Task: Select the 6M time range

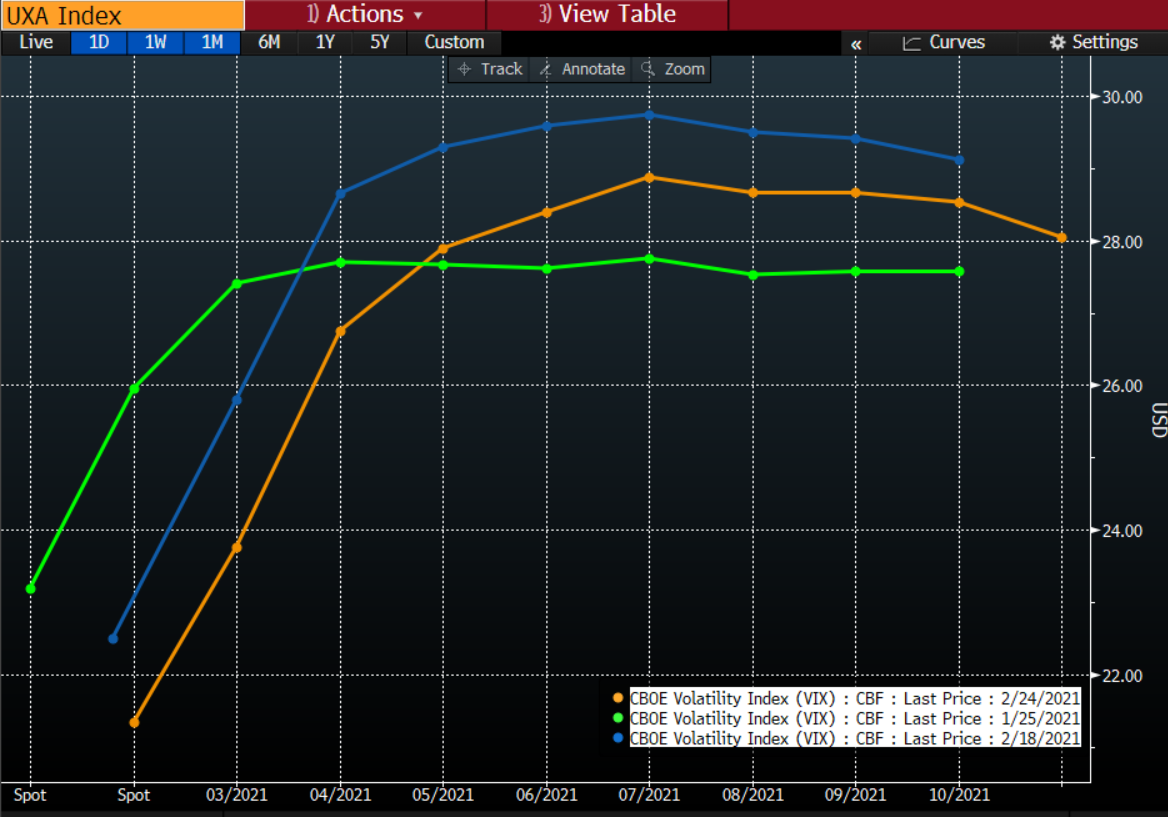Action: [269, 42]
